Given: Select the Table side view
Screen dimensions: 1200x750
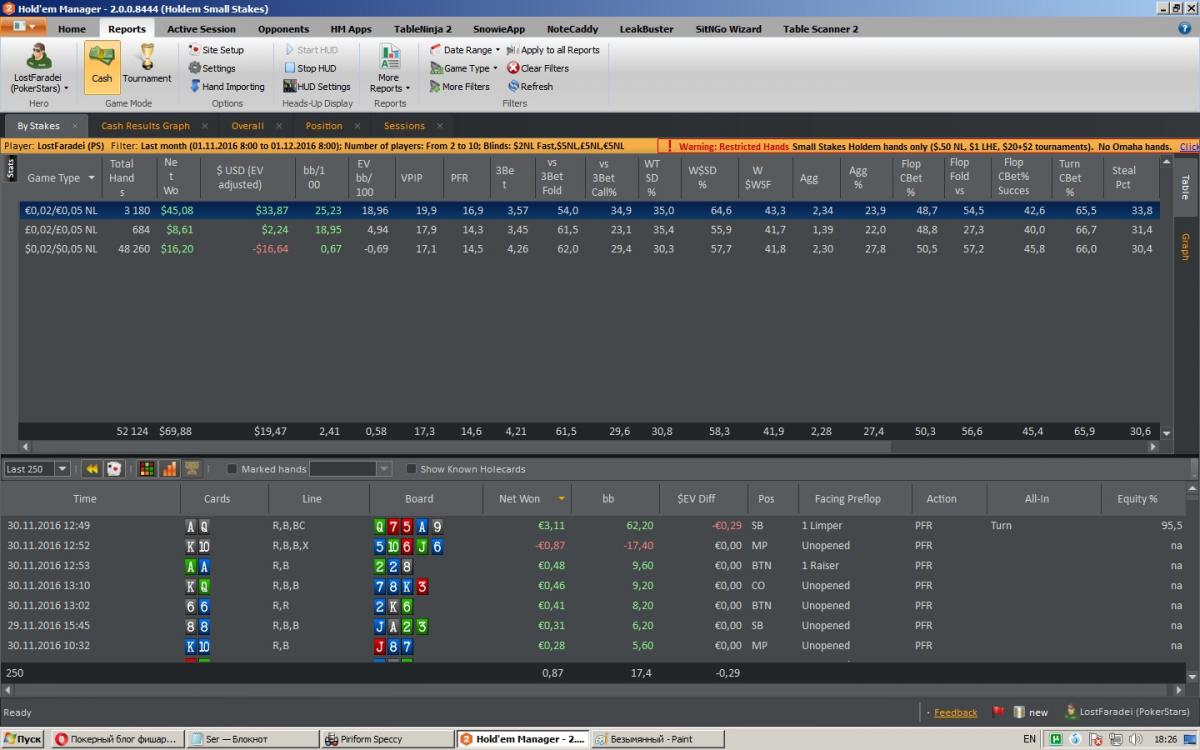Looking at the screenshot, I should click(x=1186, y=187).
